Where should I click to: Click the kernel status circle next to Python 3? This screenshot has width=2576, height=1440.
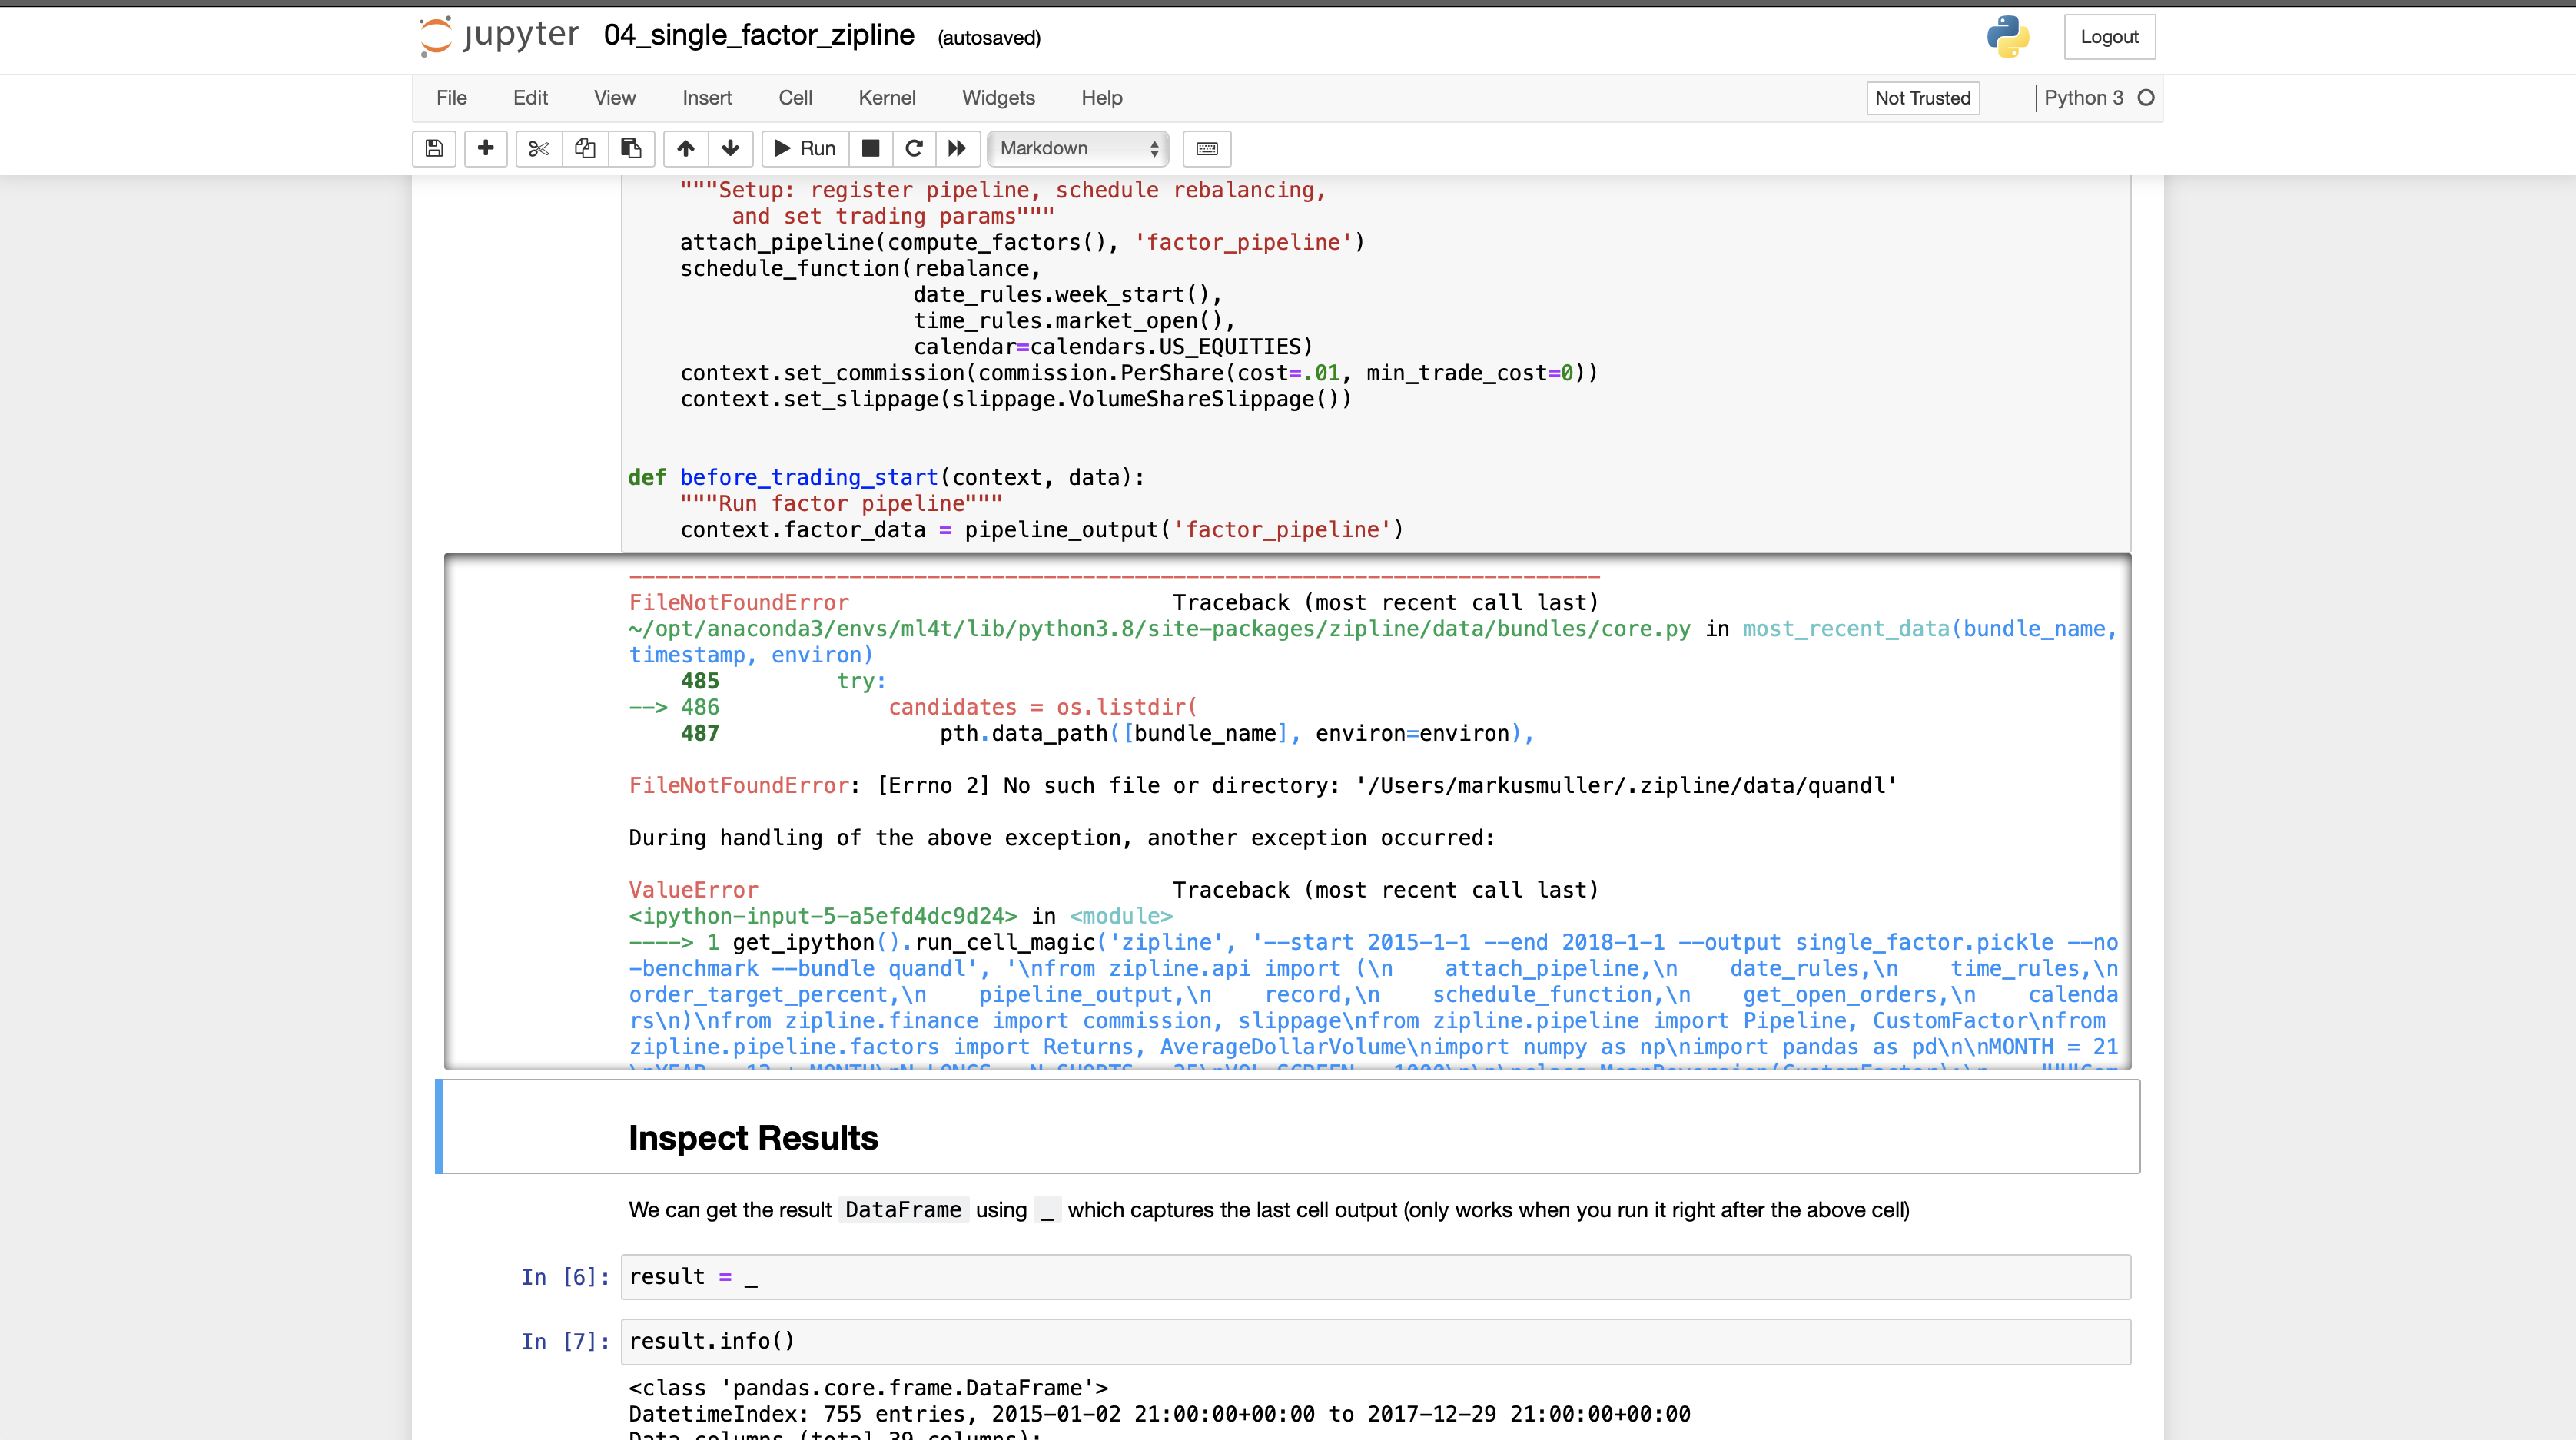(2144, 97)
